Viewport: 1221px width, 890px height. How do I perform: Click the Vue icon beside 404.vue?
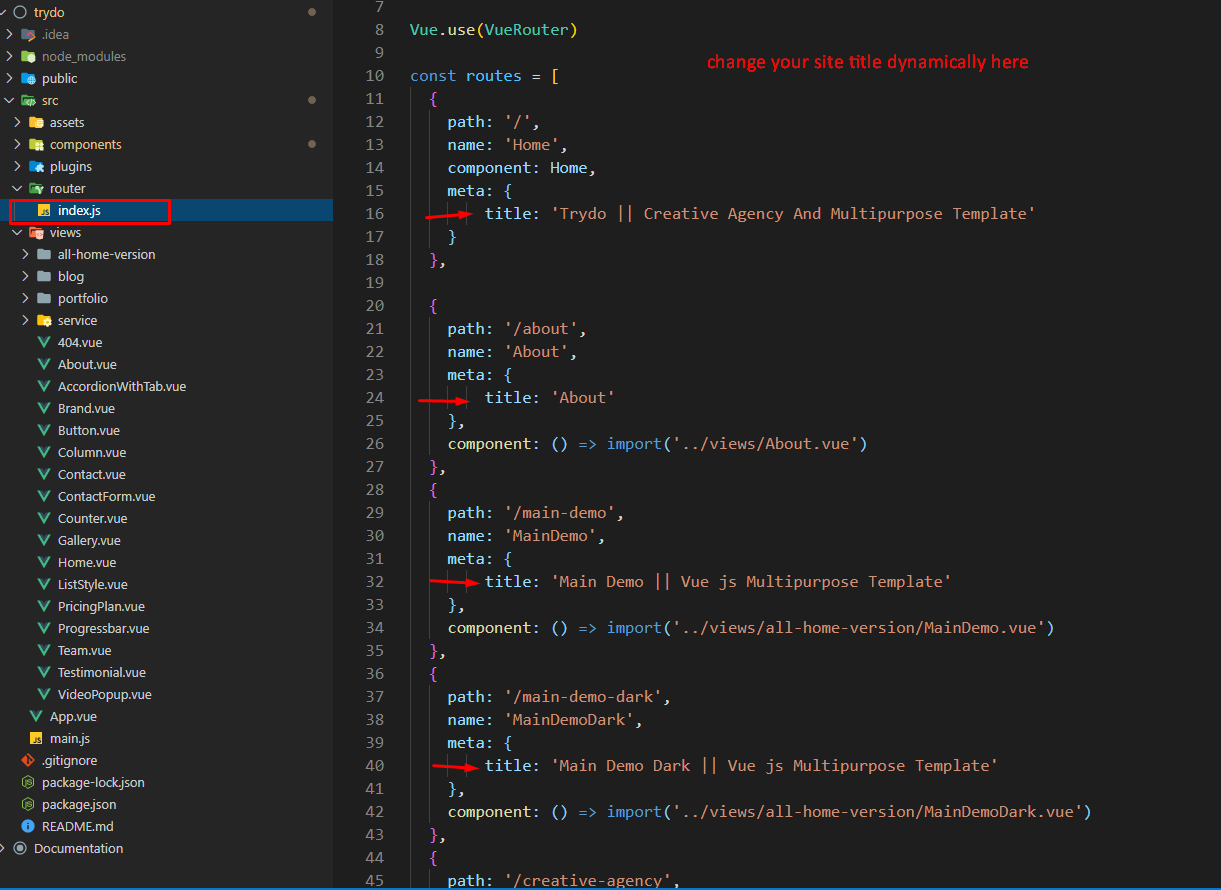coord(44,342)
